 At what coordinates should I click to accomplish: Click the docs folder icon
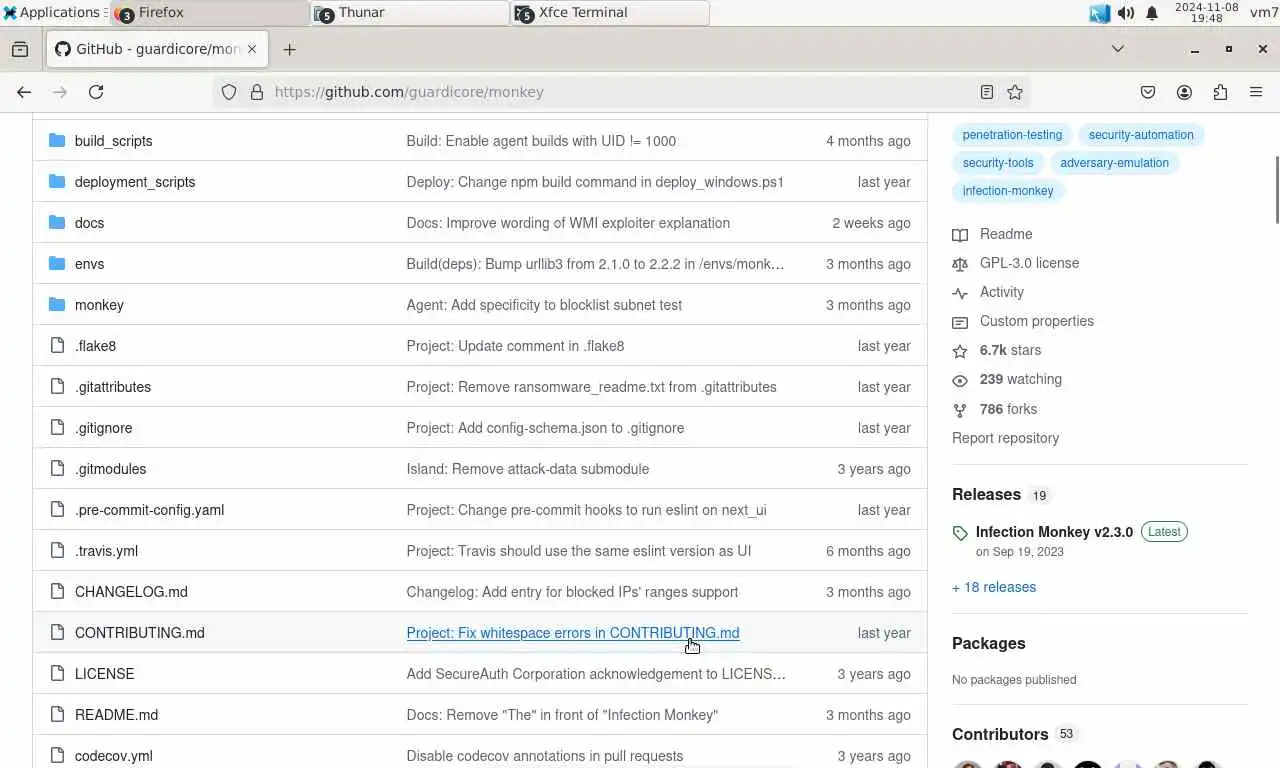57,223
